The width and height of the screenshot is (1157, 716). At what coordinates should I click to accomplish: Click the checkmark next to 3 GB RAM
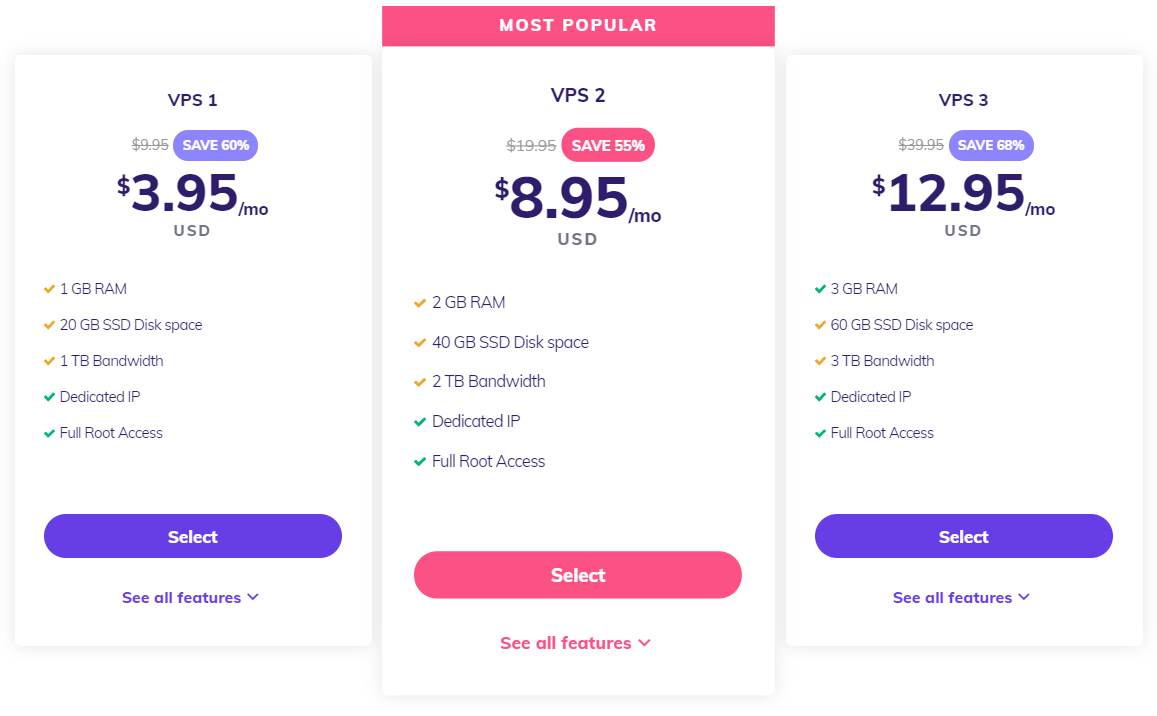[819, 288]
